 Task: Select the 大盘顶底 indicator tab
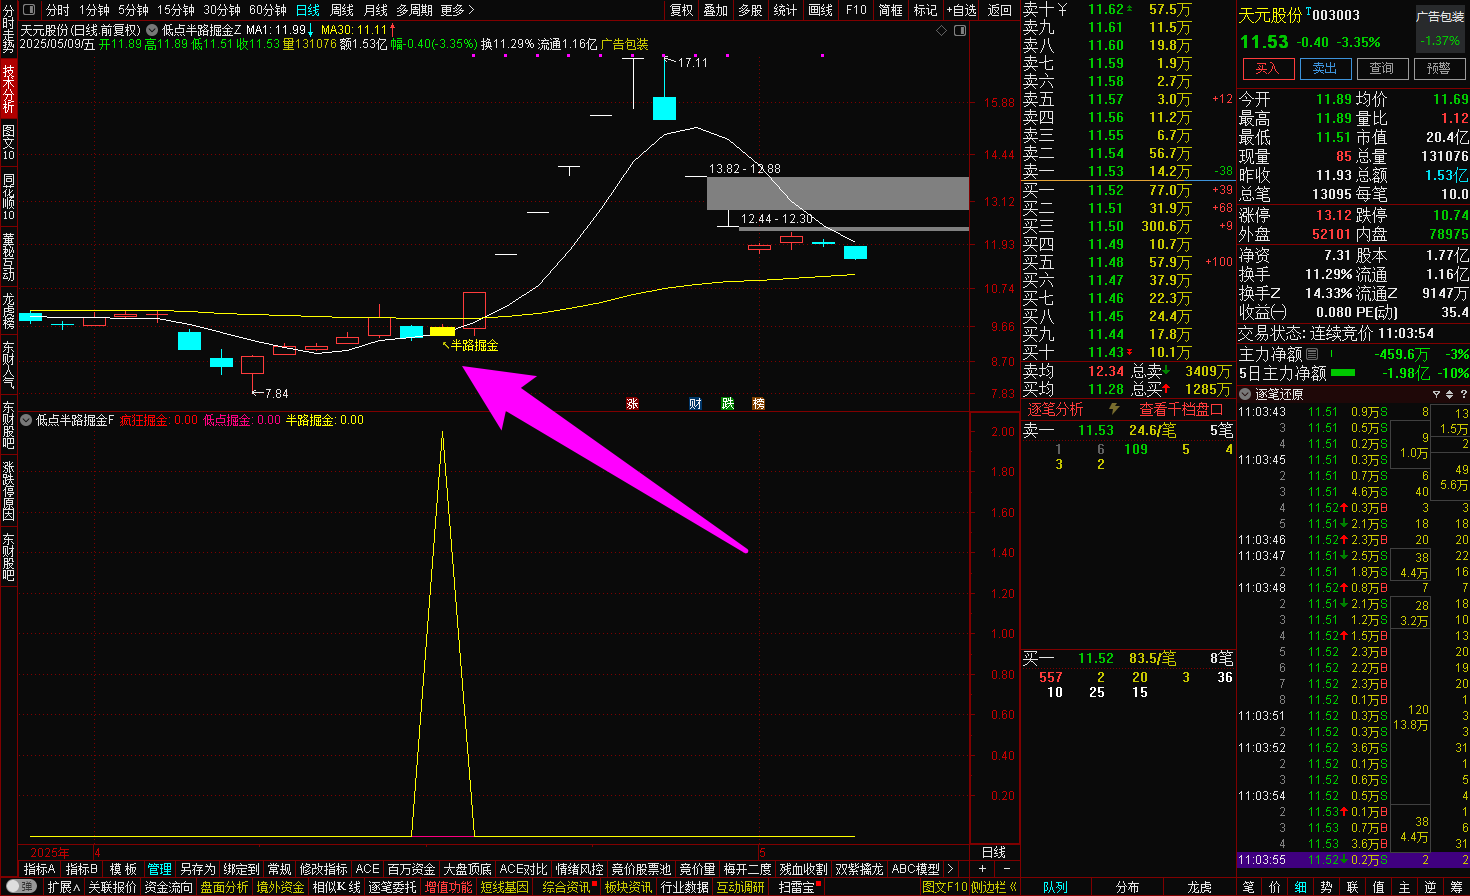(468, 869)
